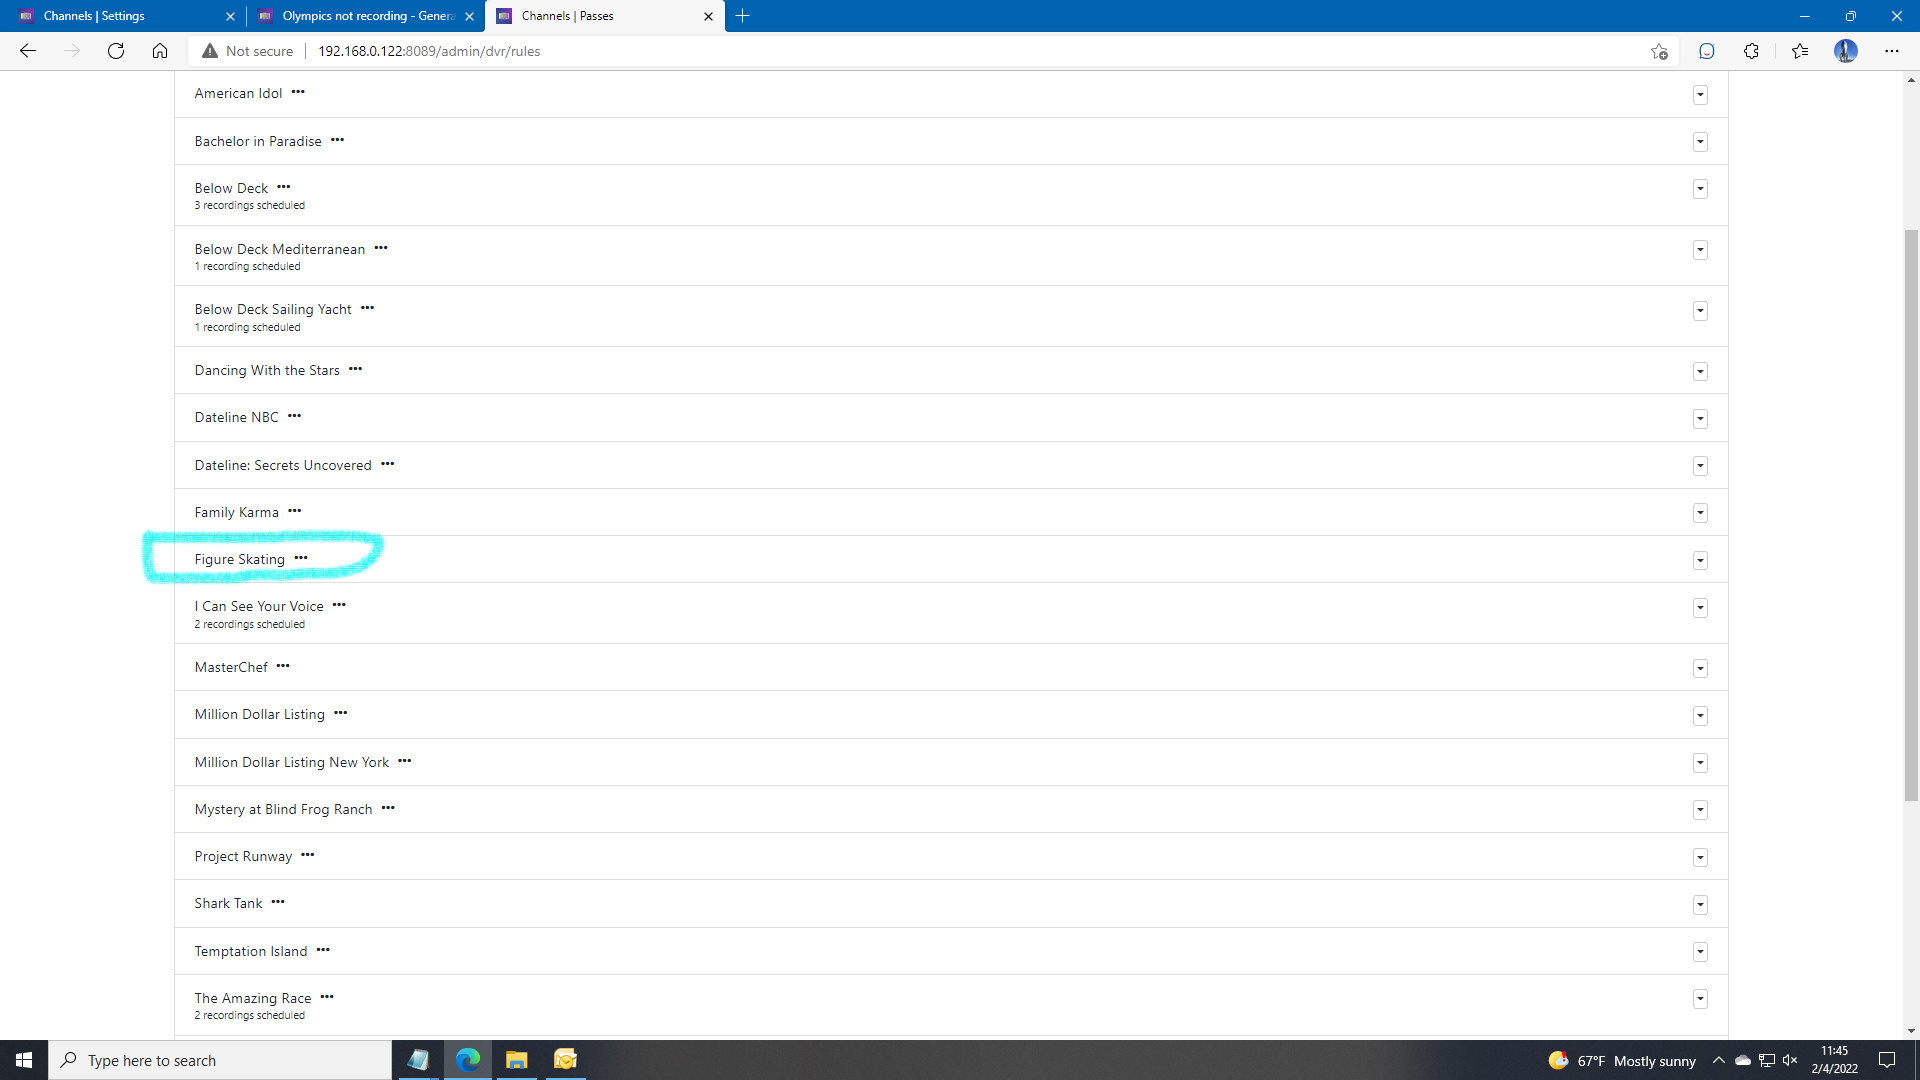Screen dimensions: 1920x1080
Task: Expand the Family Karma dropdown arrow
Action: click(1700, 513)
